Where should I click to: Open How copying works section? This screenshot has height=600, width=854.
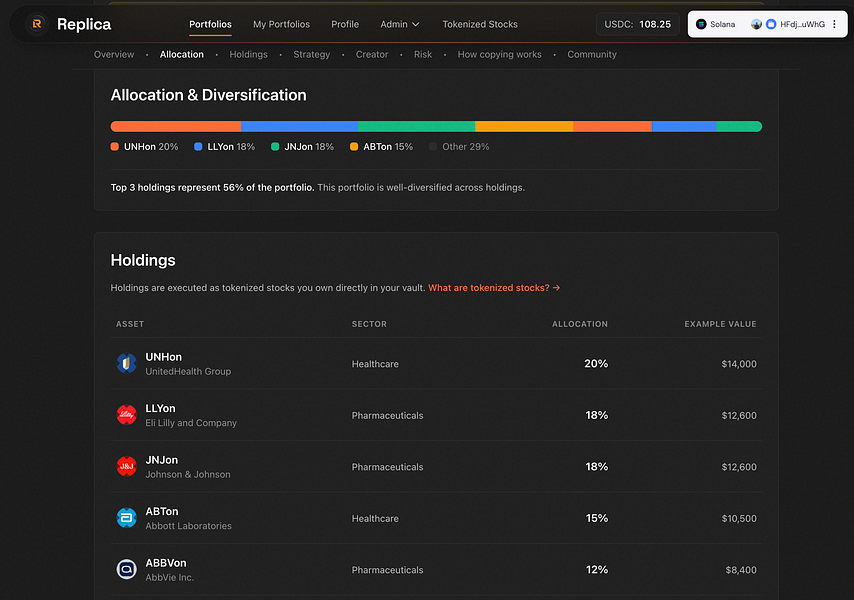pos(499,54)
